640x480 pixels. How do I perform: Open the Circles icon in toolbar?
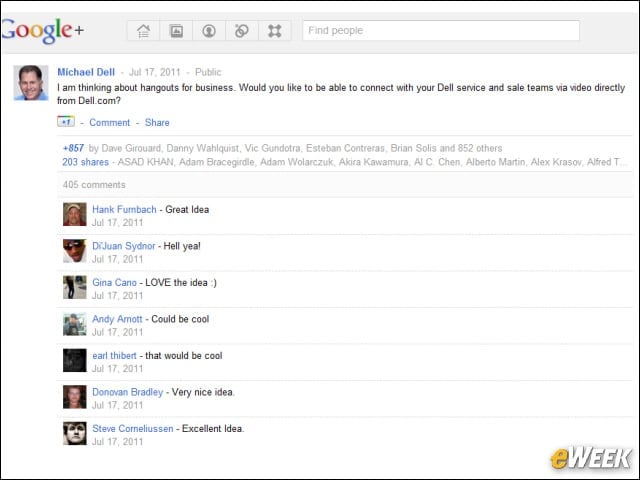click(242, 31)
